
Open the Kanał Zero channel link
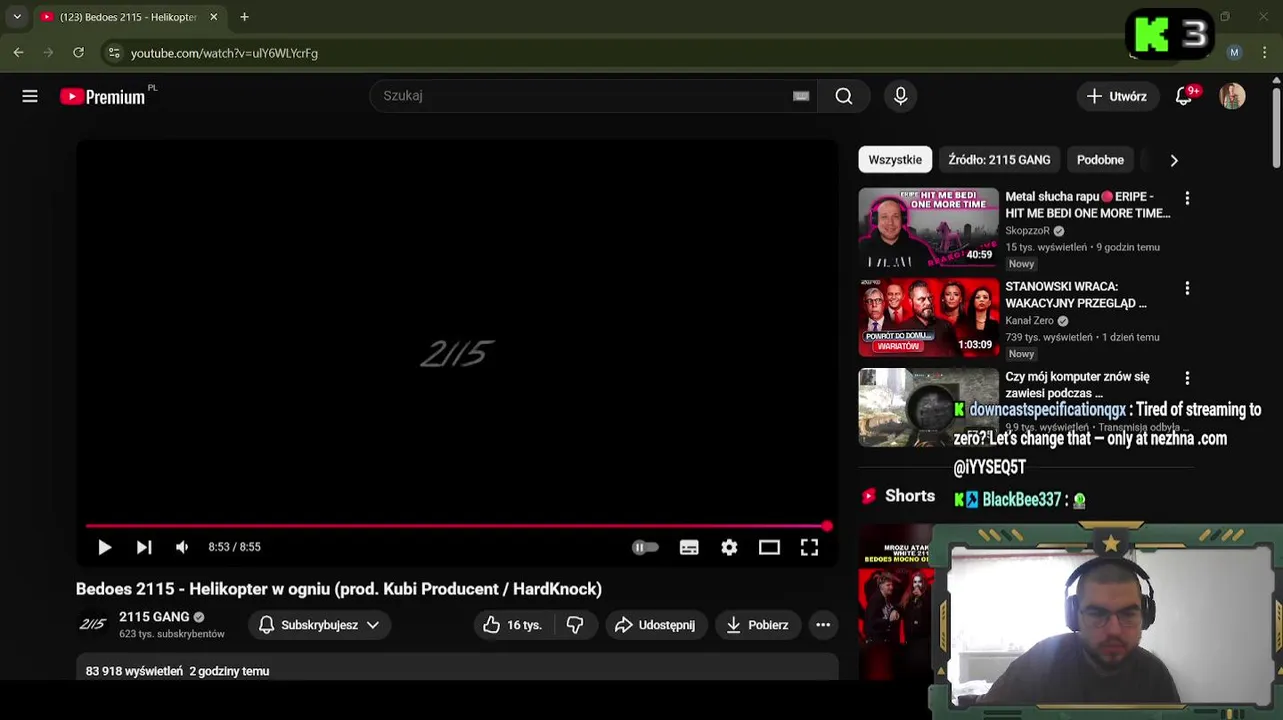pyautogui.click(x=1029, y=321)
